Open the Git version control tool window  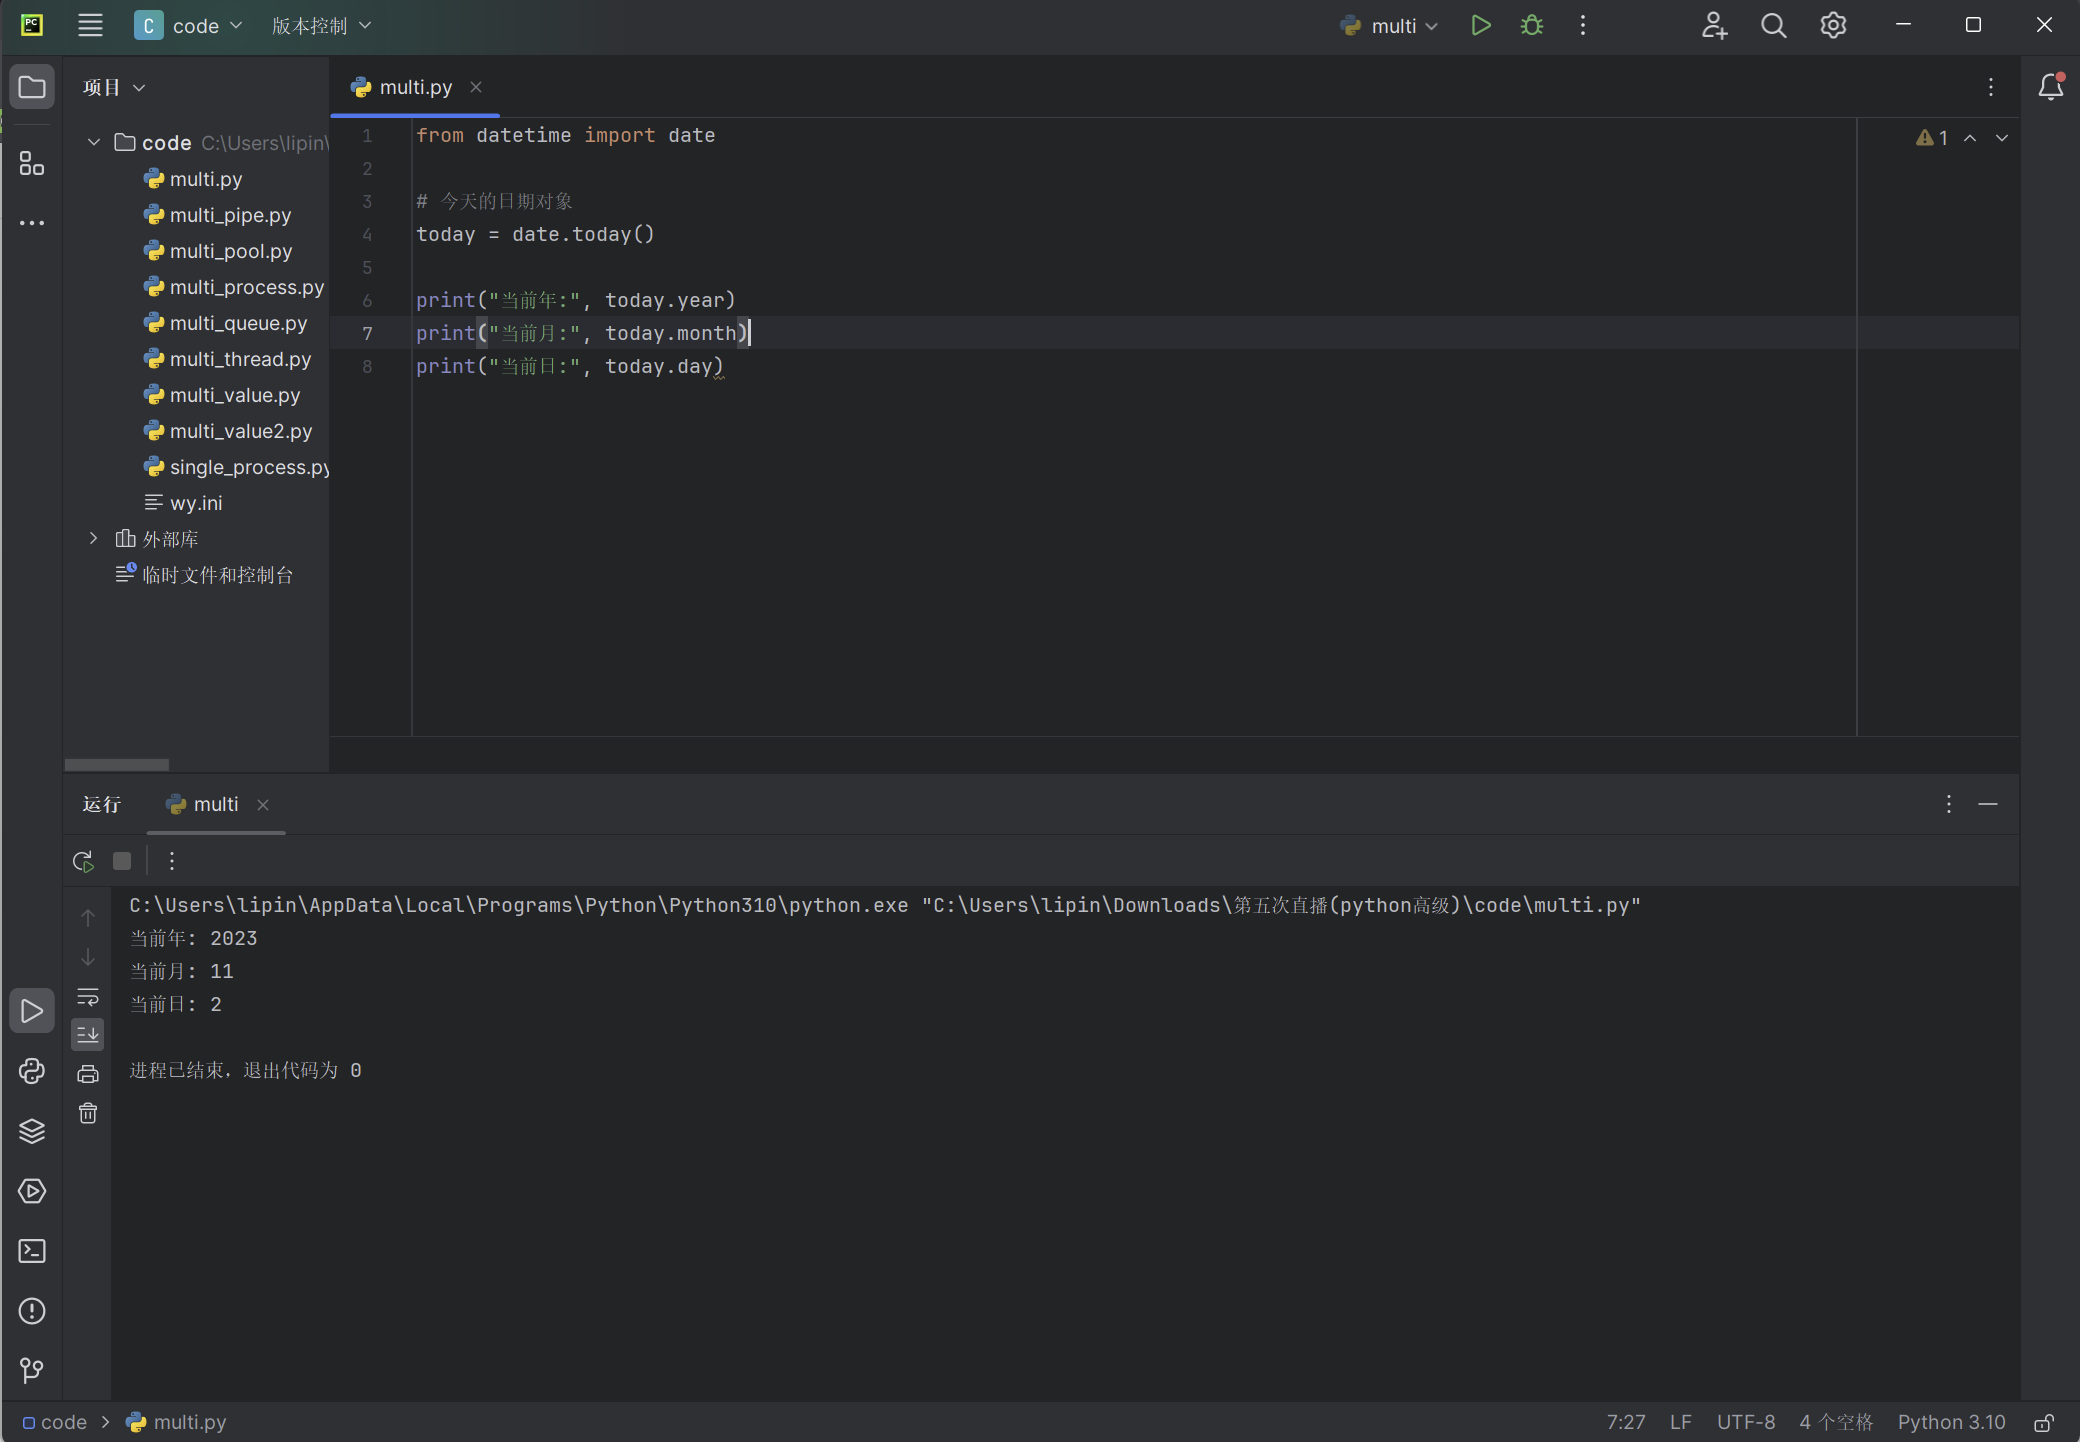point(32,1370)
